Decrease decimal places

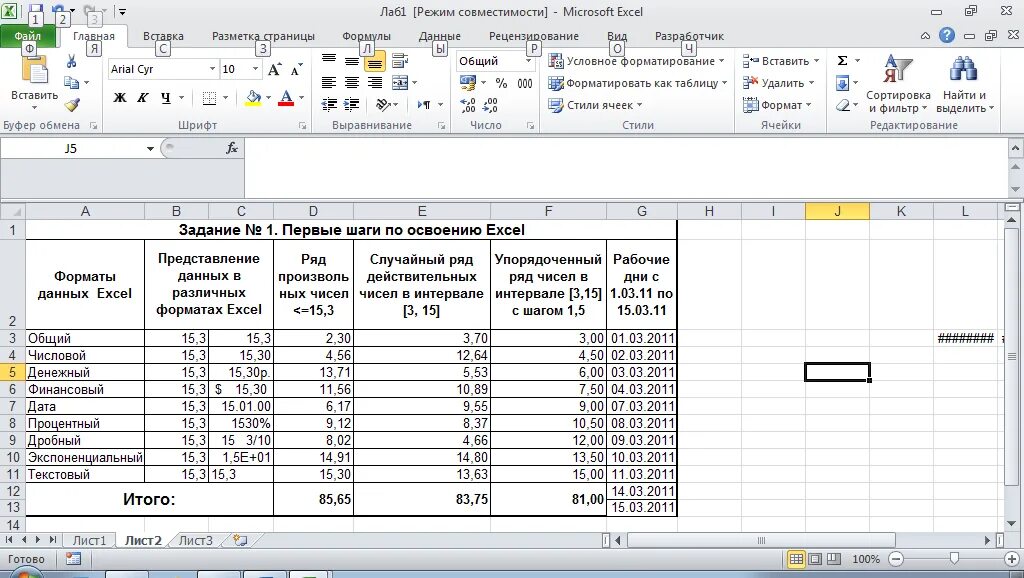coord(490,104)
